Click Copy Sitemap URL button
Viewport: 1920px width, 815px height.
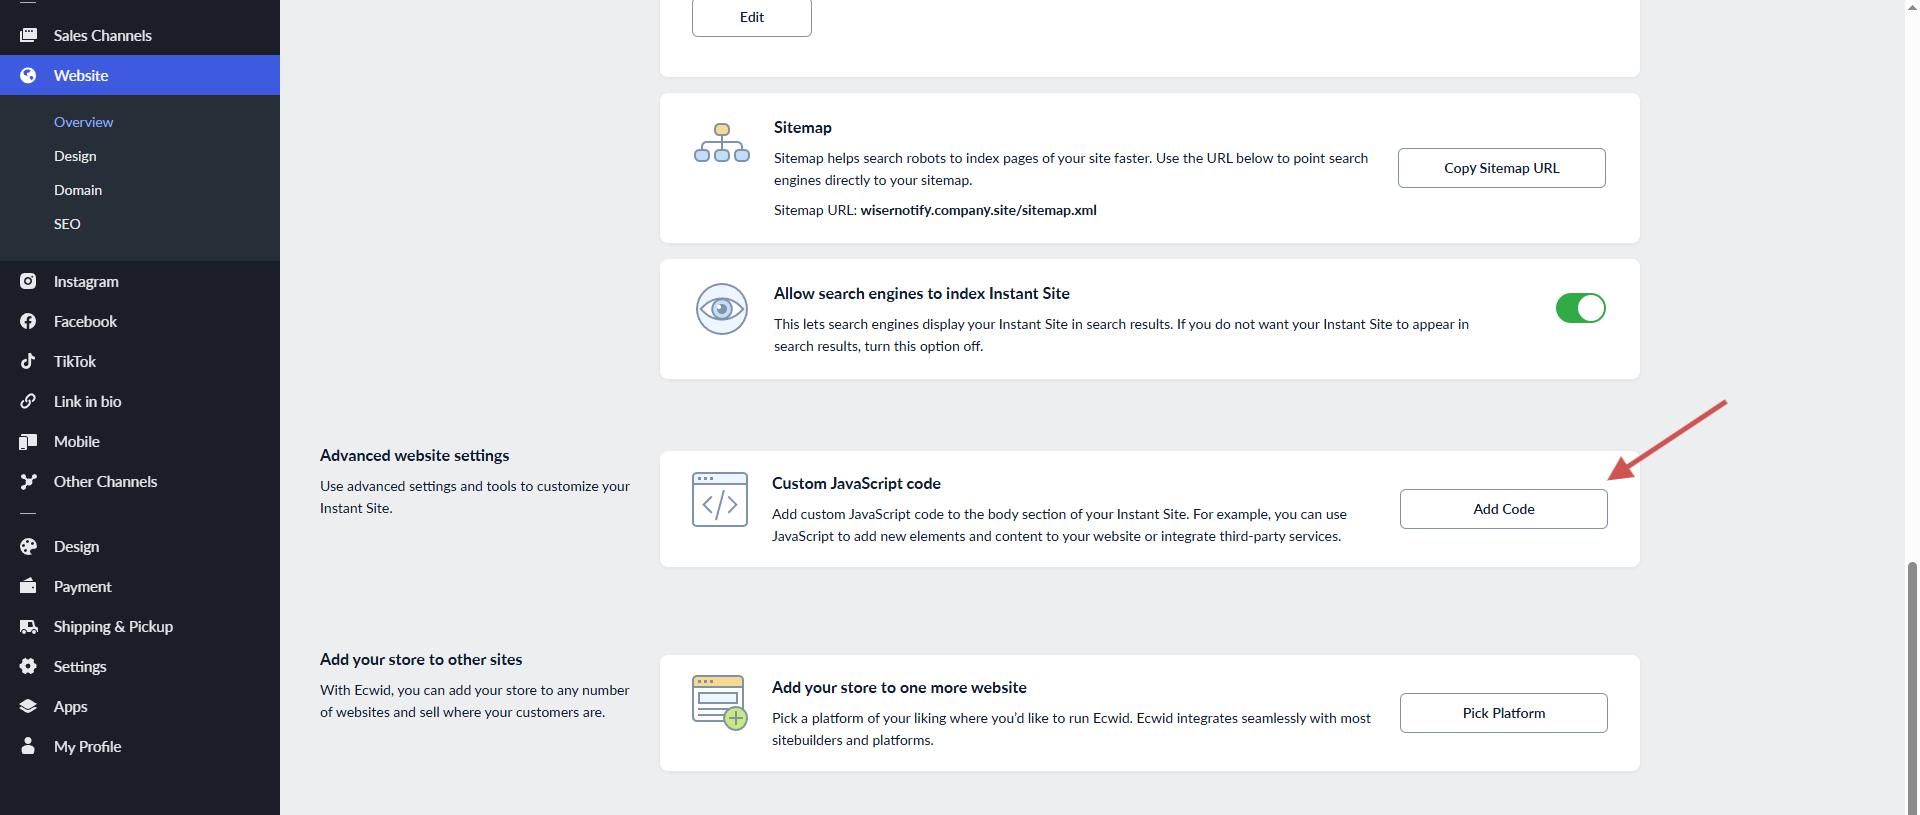[x=1501, y=168]
